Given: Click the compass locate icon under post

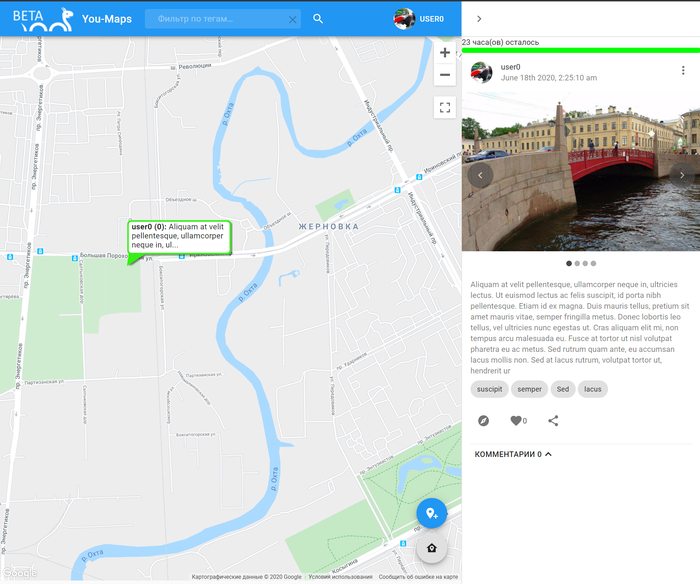Looking at the screenshot, I should (x=483, y=421).
